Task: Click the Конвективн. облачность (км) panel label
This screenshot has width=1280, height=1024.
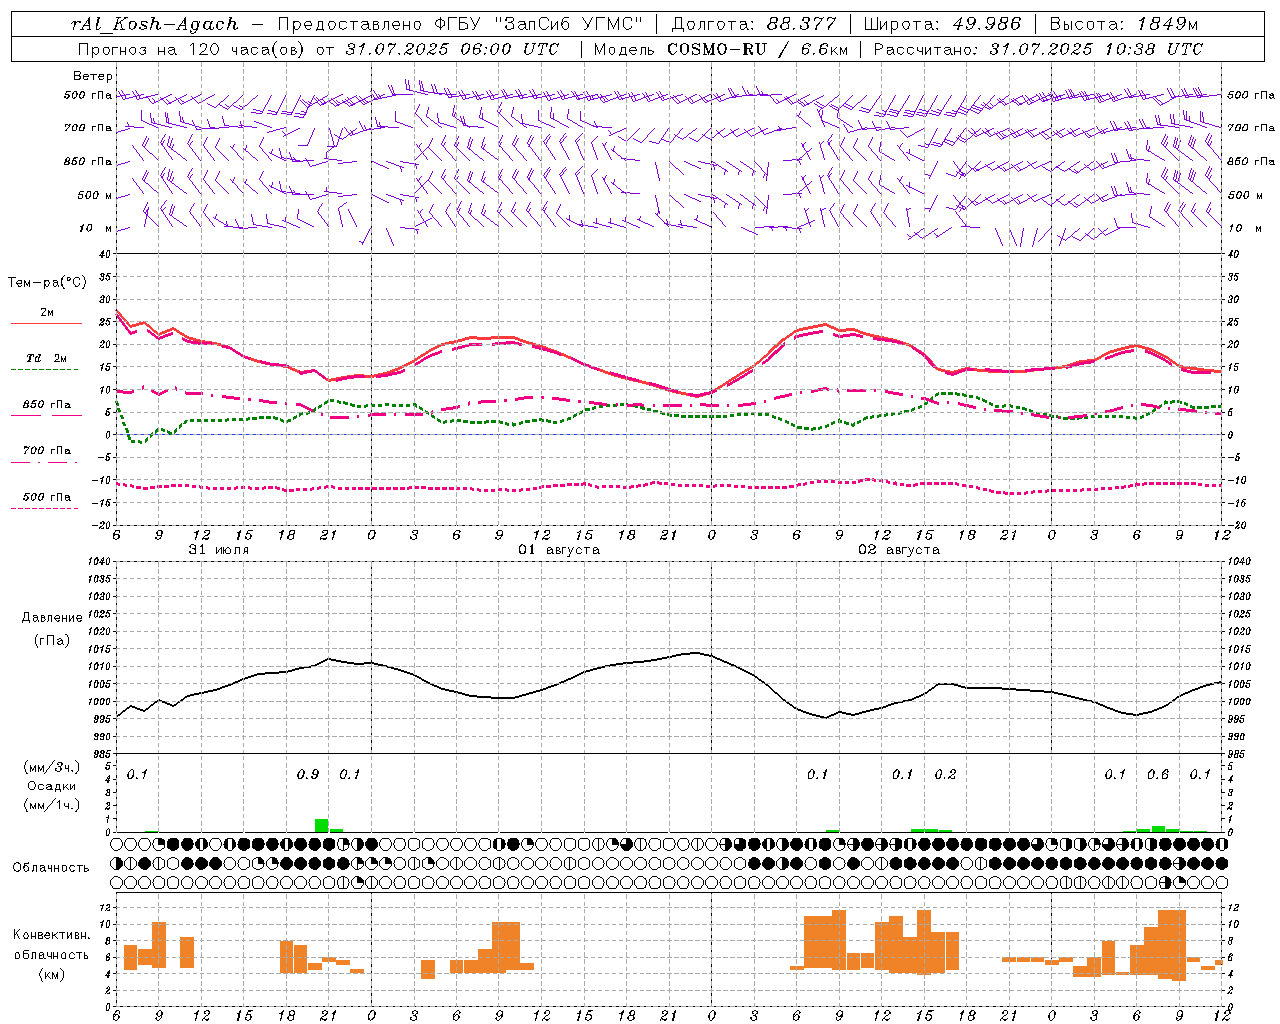Action: point(51,955)
